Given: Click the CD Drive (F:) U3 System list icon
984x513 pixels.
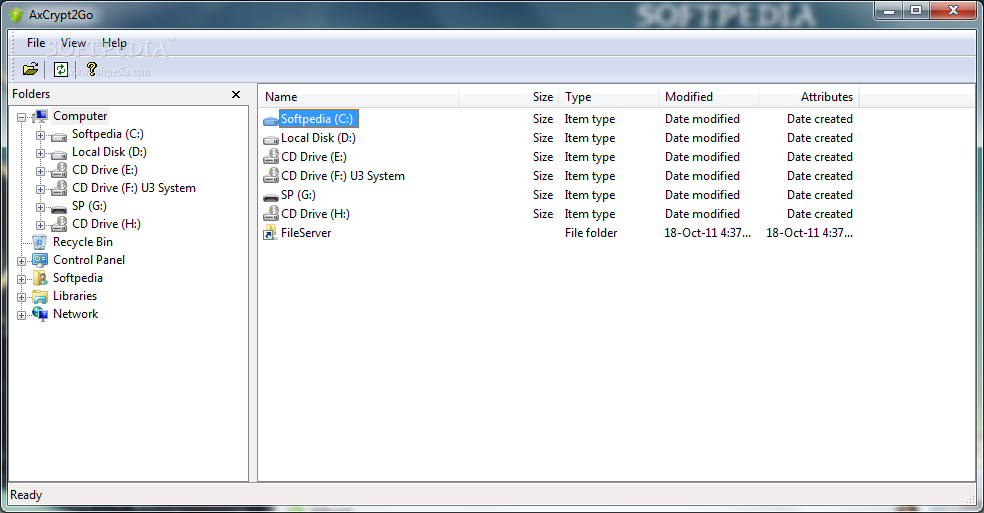Looking at the screenshot, I should [270, 176].
